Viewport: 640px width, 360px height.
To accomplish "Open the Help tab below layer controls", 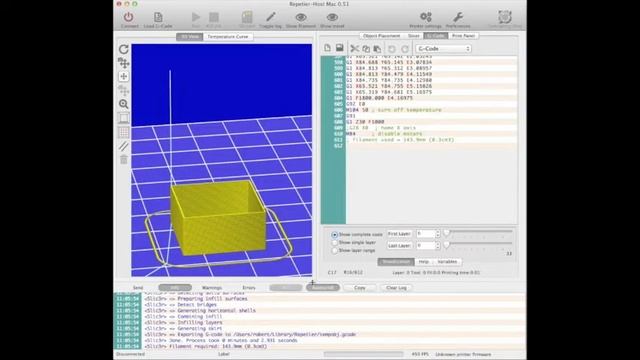I will point(424,262).
